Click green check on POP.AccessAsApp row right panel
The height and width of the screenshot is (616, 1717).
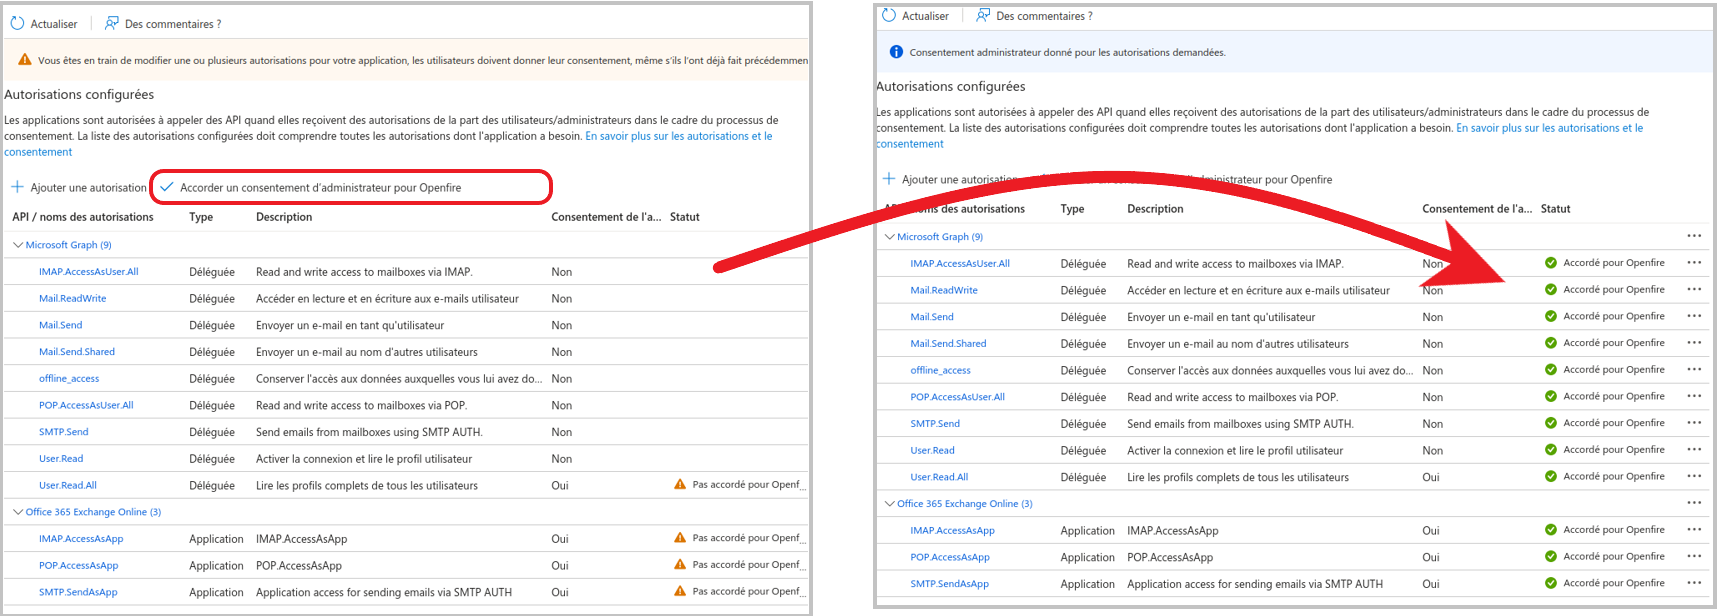coord(1551,556)
